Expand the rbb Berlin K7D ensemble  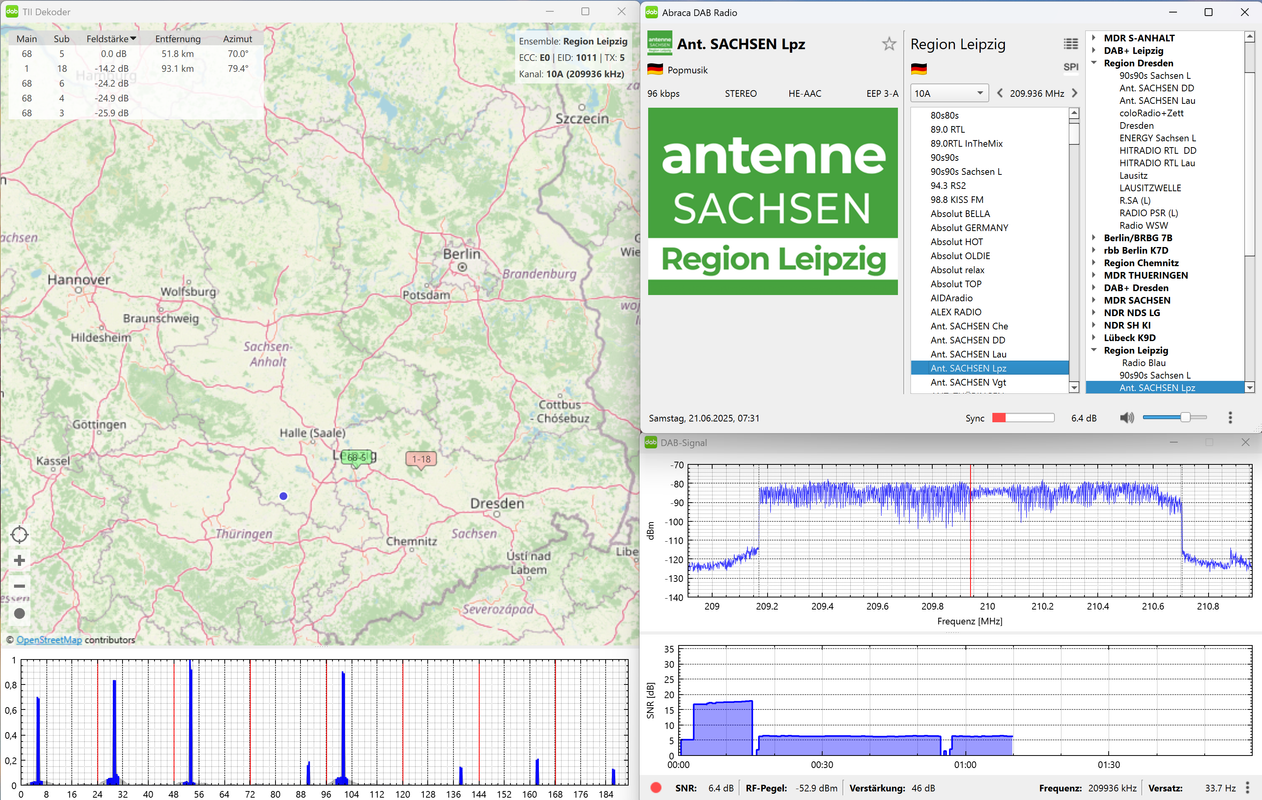pos(1094,250)
